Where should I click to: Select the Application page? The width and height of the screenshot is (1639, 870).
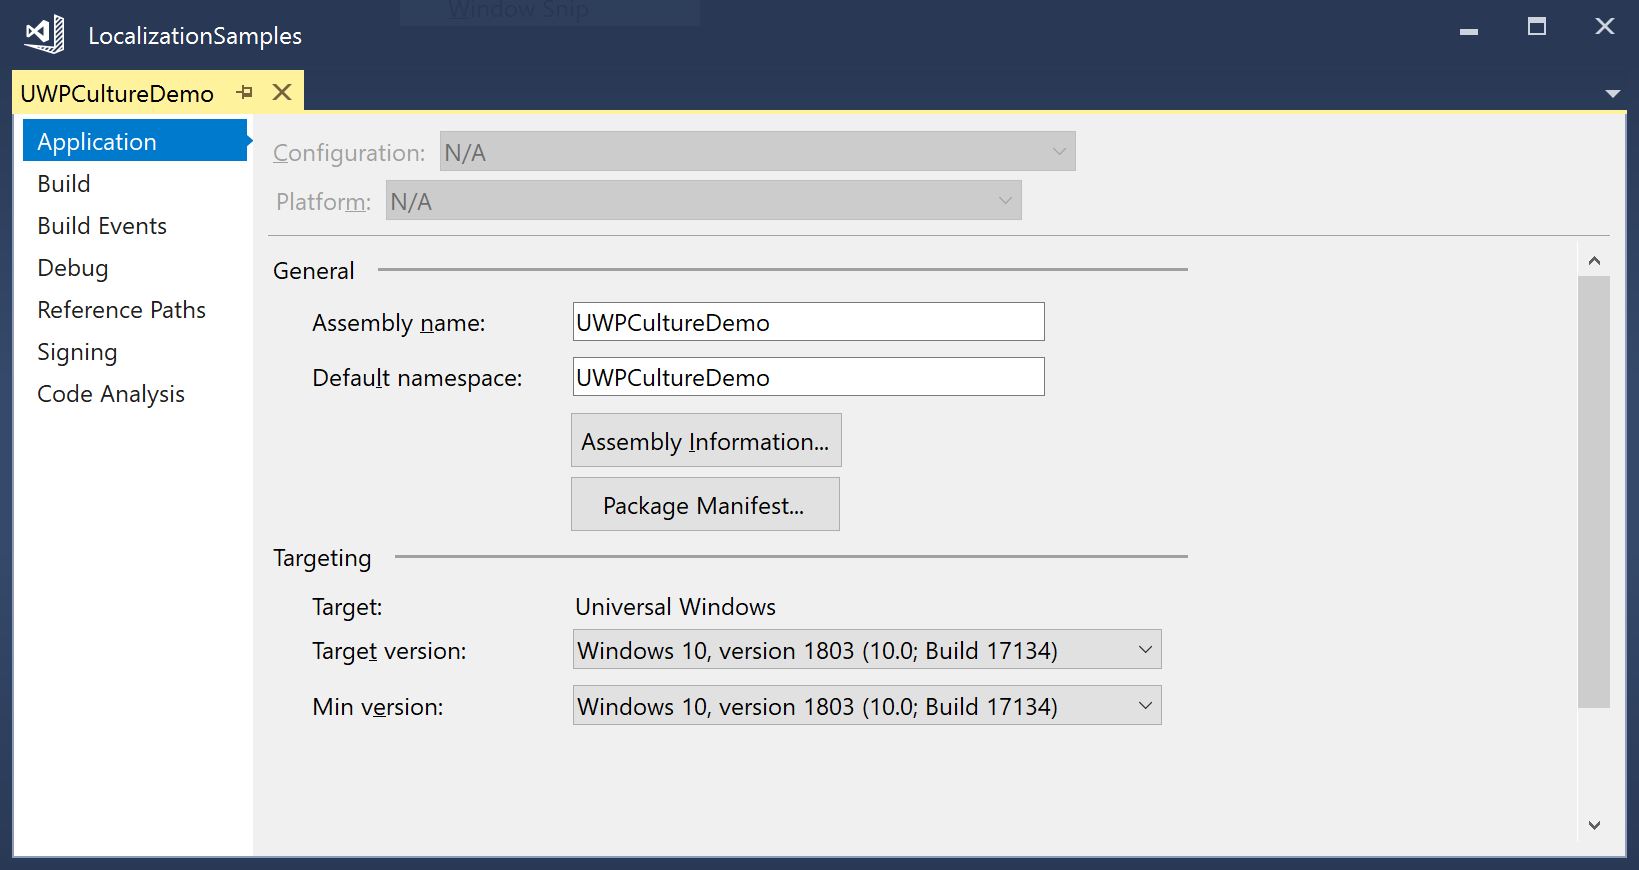coord(135,141)
